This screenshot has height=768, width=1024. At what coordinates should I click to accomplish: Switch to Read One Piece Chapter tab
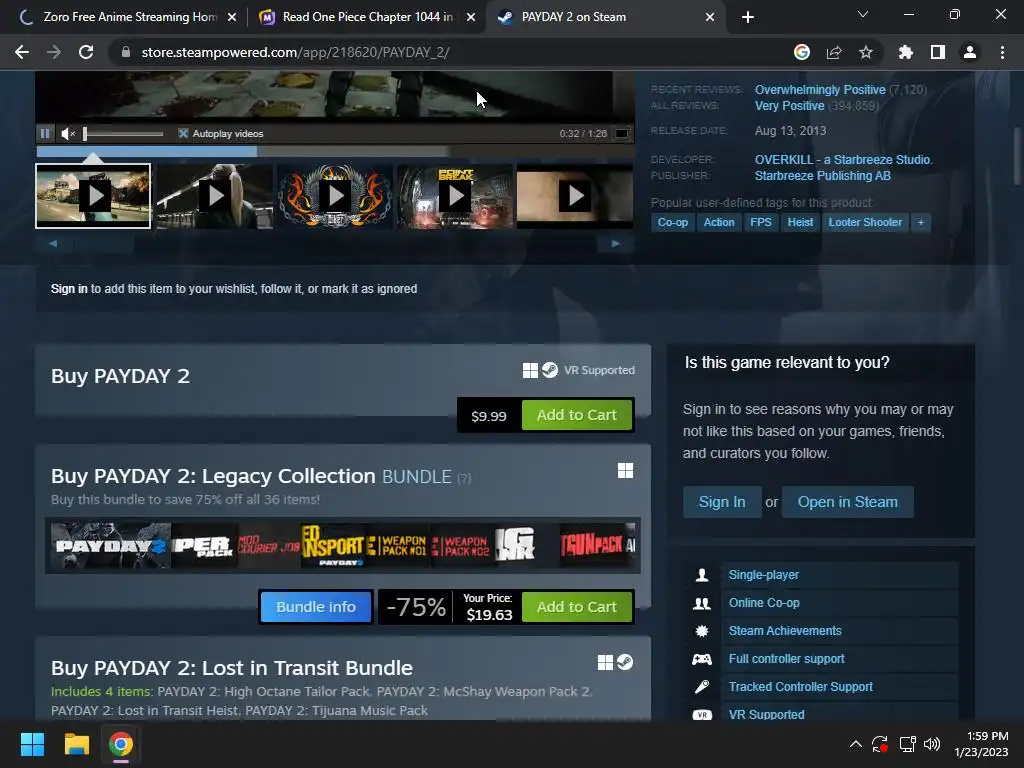click(x=368, y=17)
